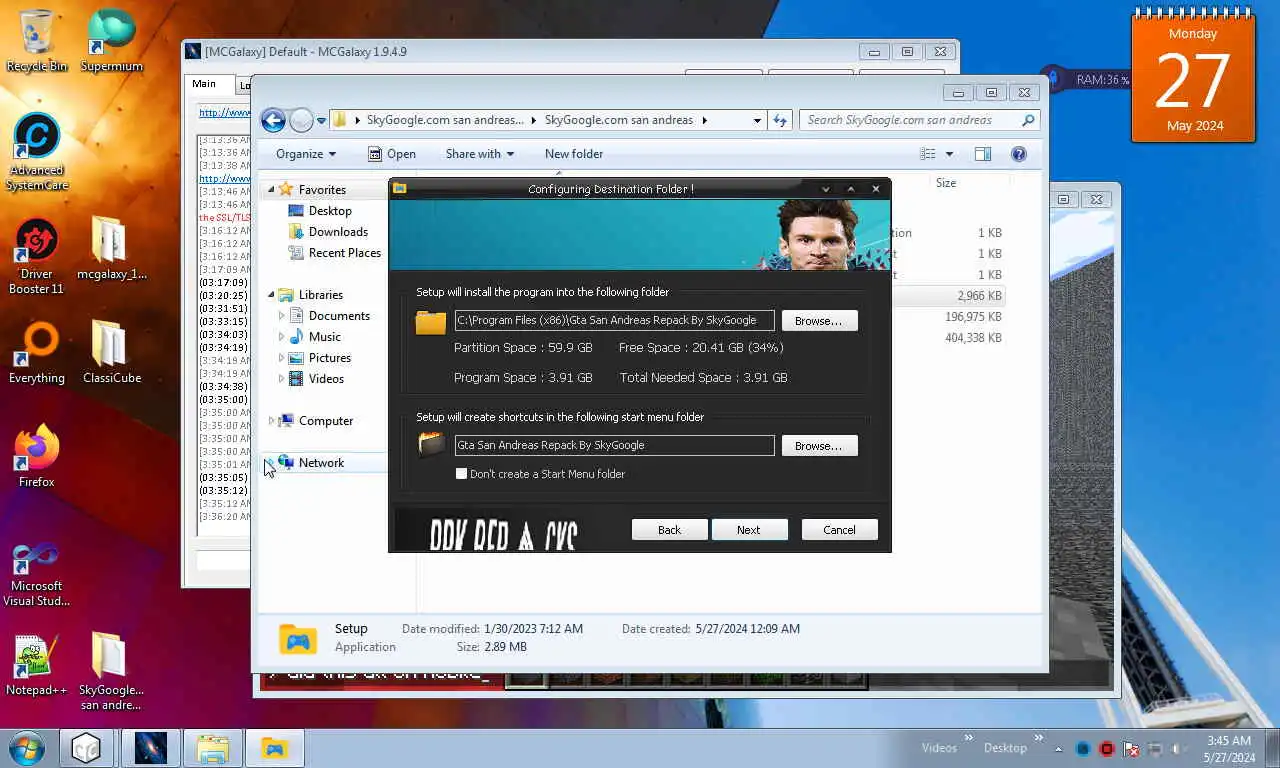Open the address bar history dropdown
This screenshot has height=768, width=1280.
[757, 120]
